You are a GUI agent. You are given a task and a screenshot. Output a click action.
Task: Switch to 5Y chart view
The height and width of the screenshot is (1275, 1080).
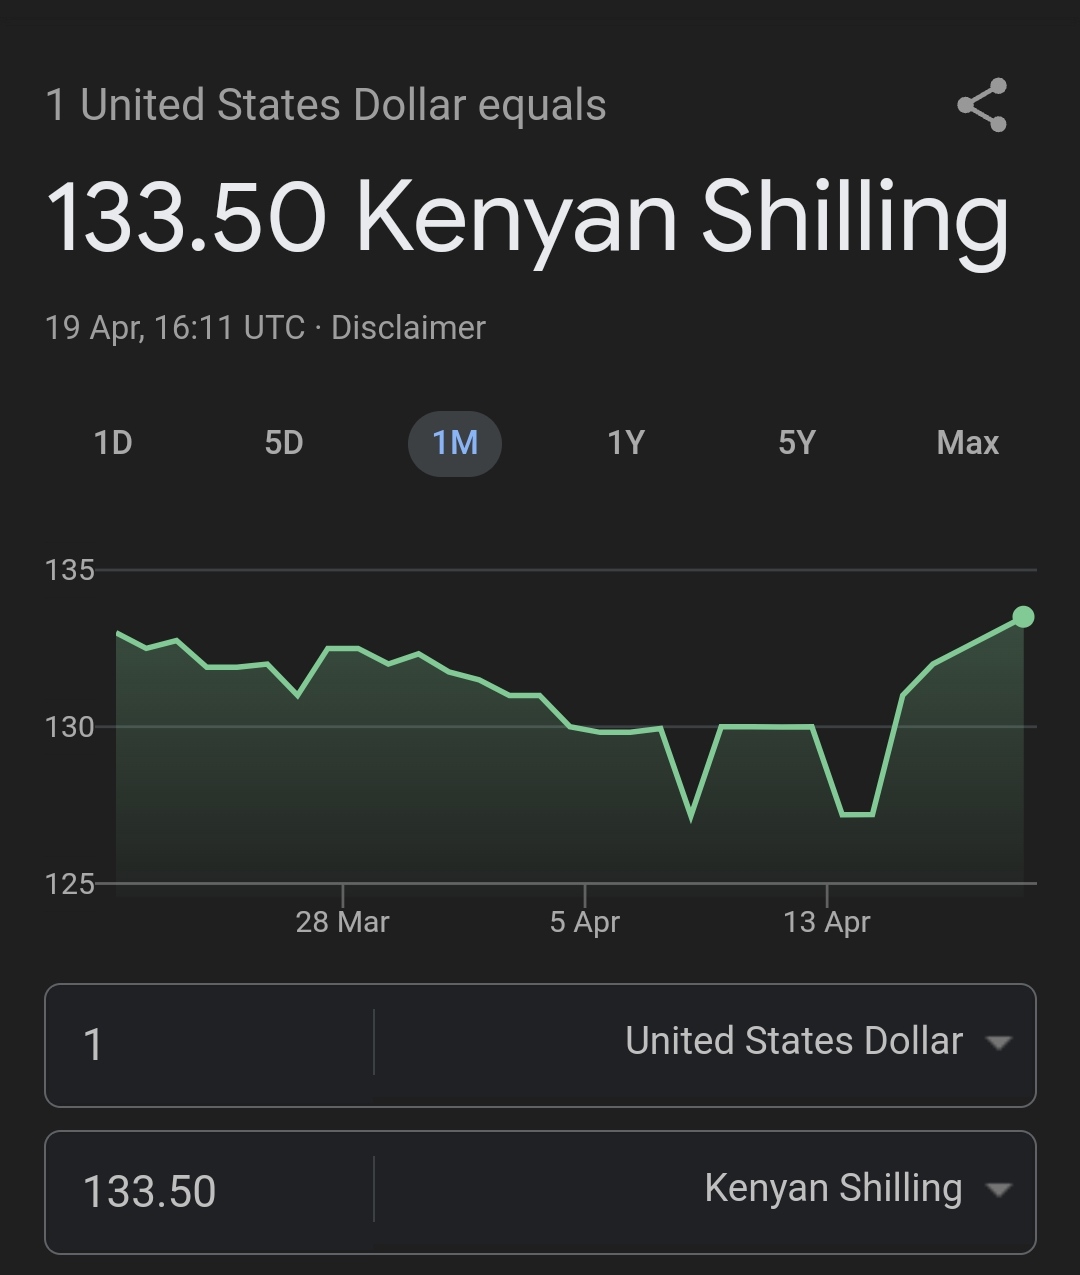[797, 443]
